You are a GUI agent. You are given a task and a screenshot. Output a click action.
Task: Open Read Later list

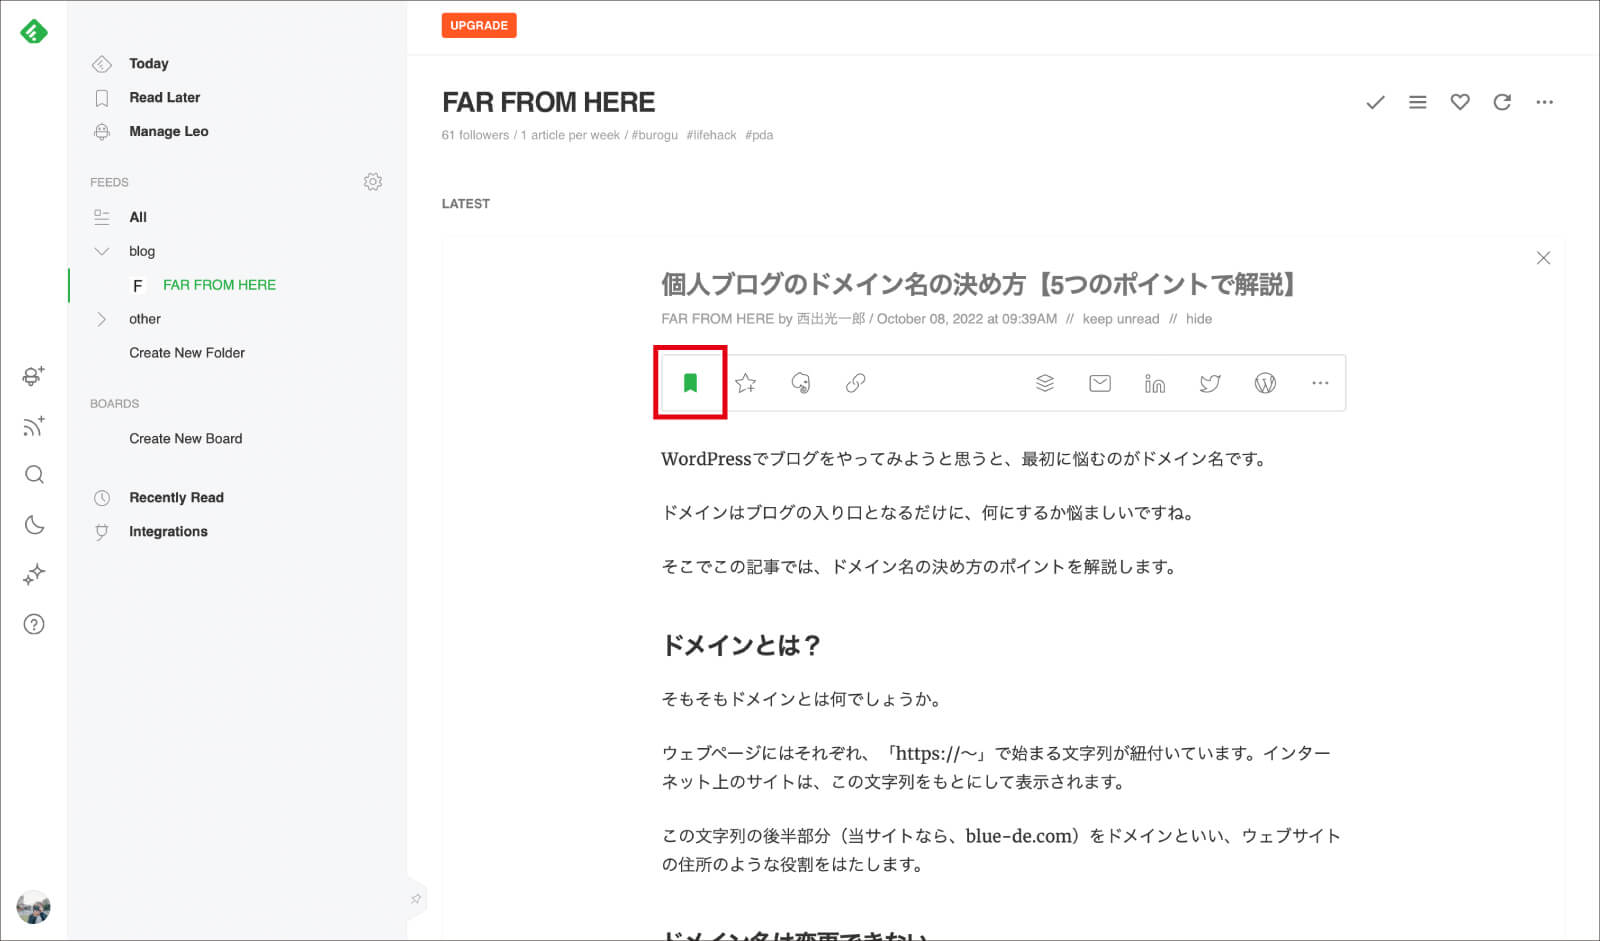point(164,97)
